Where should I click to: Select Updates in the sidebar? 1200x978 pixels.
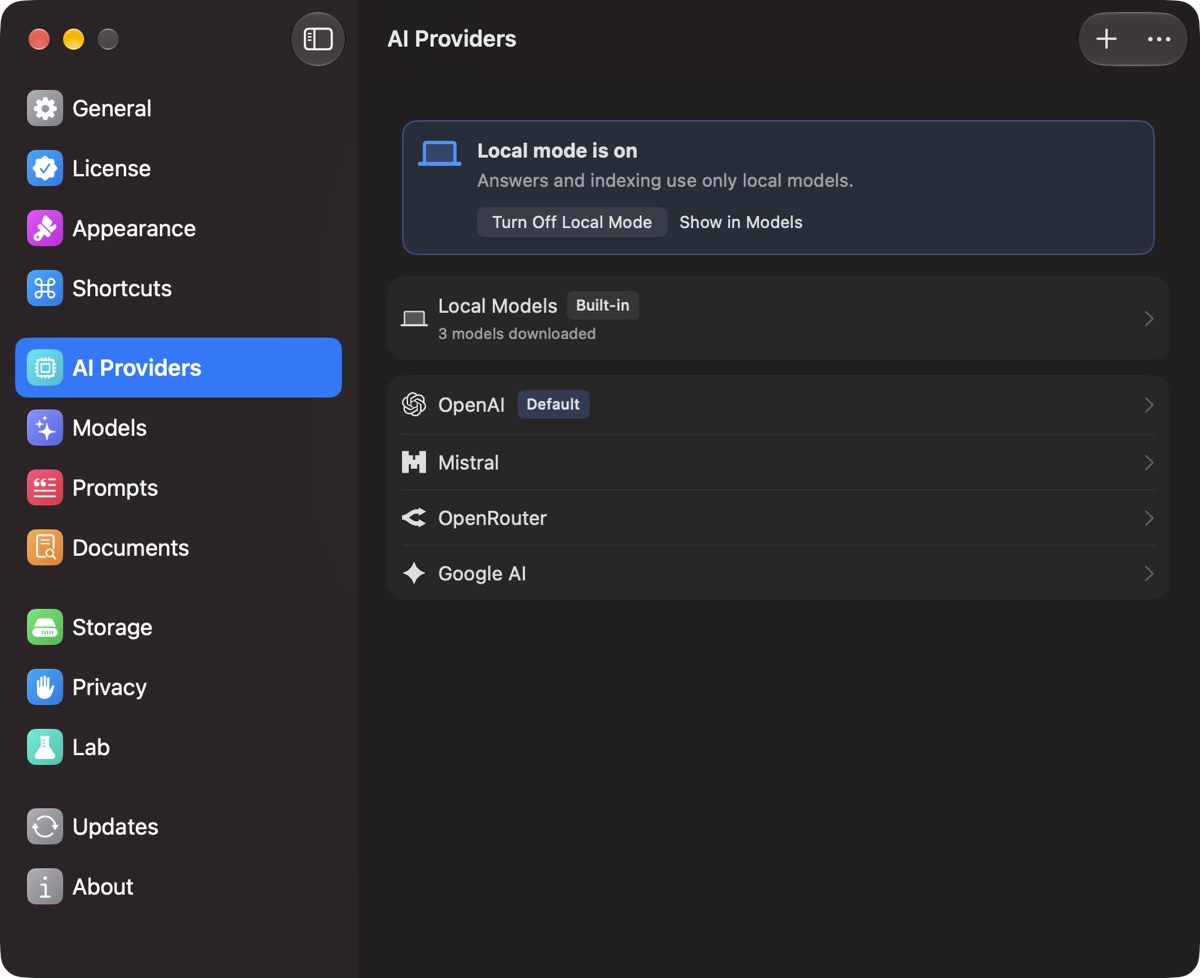pyautogui.click(x=178, y=827)
